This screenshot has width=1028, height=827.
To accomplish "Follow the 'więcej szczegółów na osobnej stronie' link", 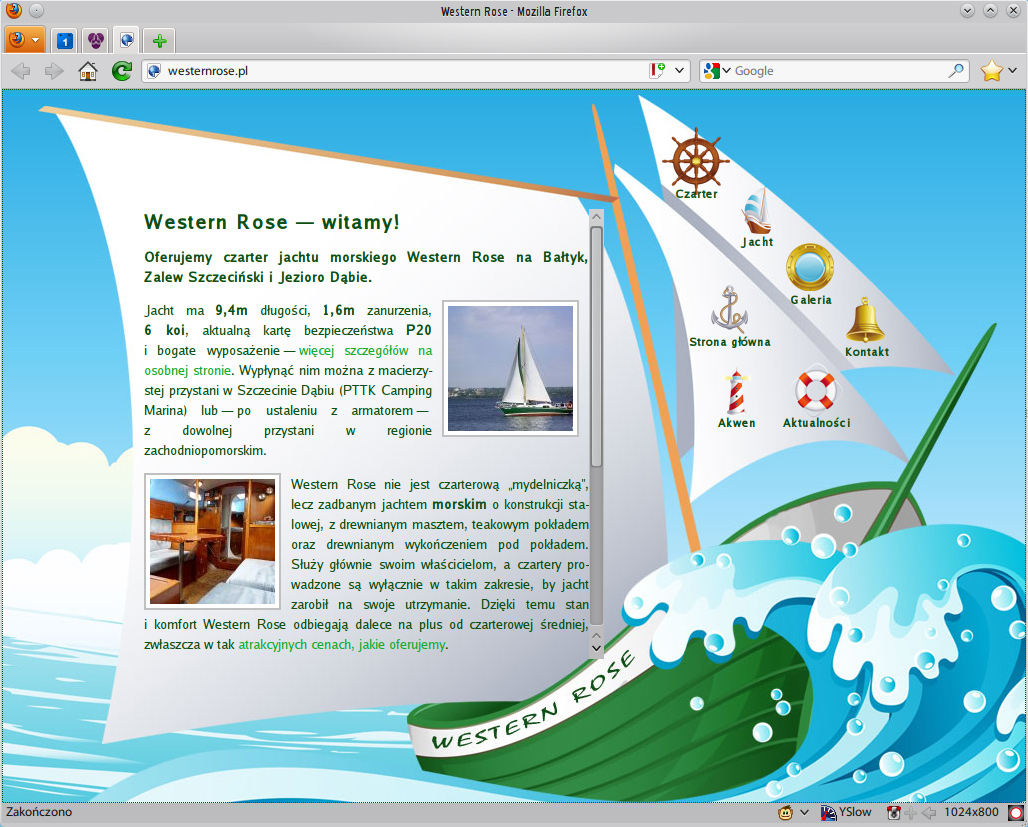I will (365, 351).
